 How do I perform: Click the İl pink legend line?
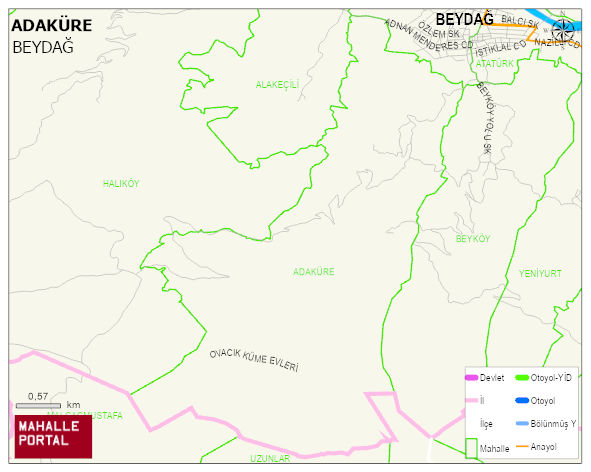(472, 400)
